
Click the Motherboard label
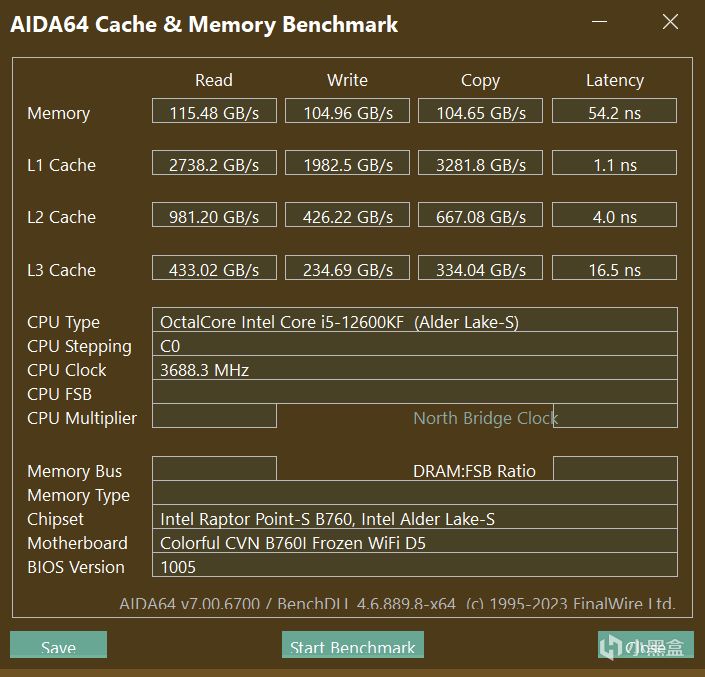pyautogui.click(x=77, y=543)
